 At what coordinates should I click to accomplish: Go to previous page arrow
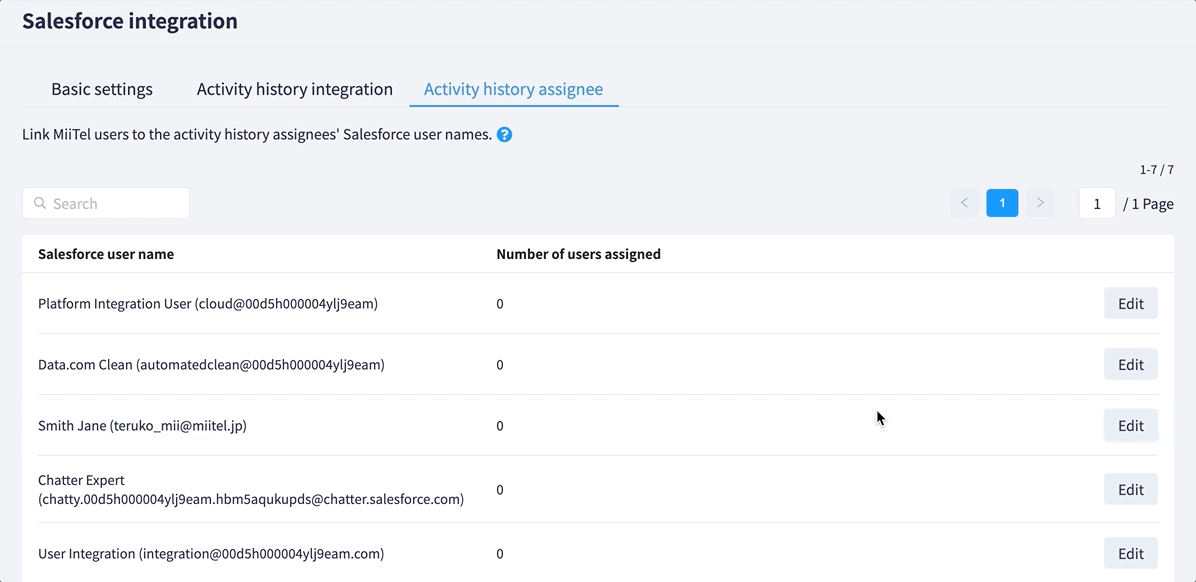(964, 203)
